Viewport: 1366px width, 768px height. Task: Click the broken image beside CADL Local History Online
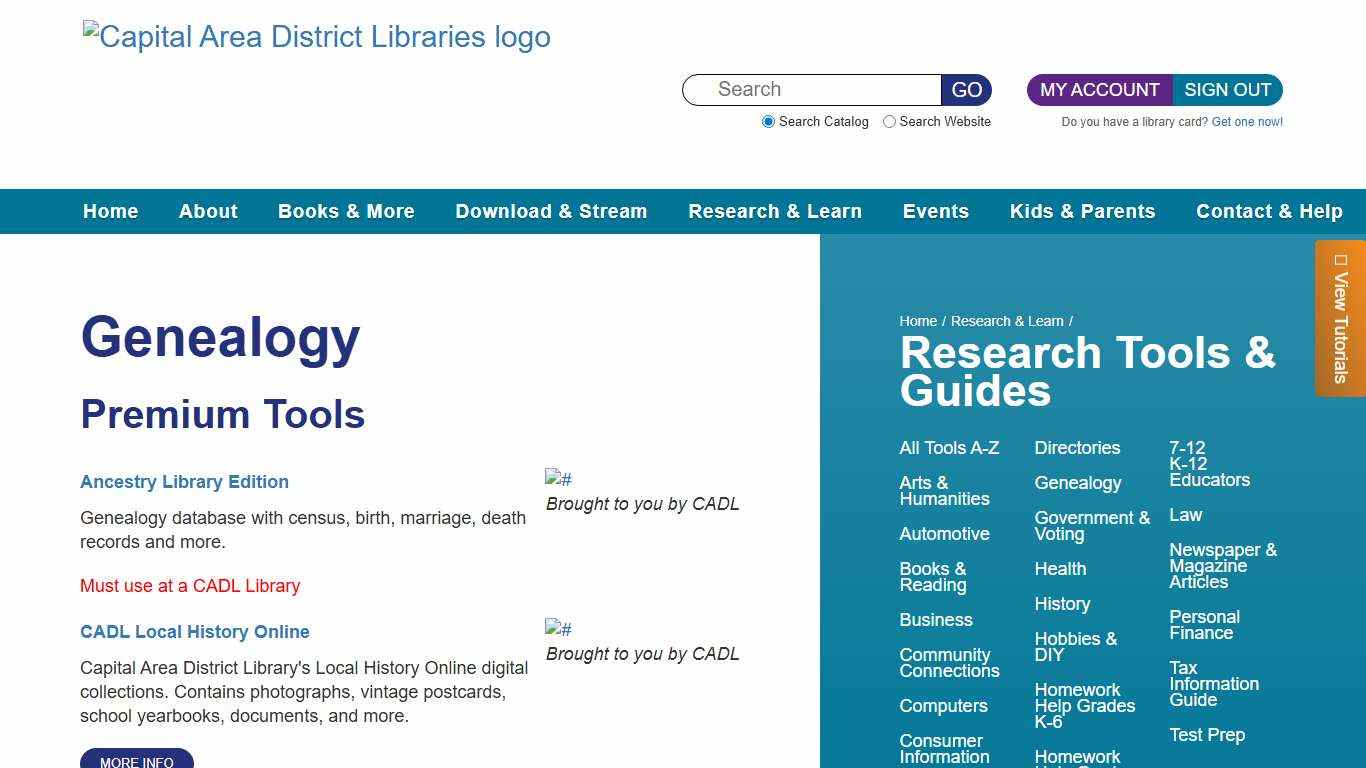point(557,628)
